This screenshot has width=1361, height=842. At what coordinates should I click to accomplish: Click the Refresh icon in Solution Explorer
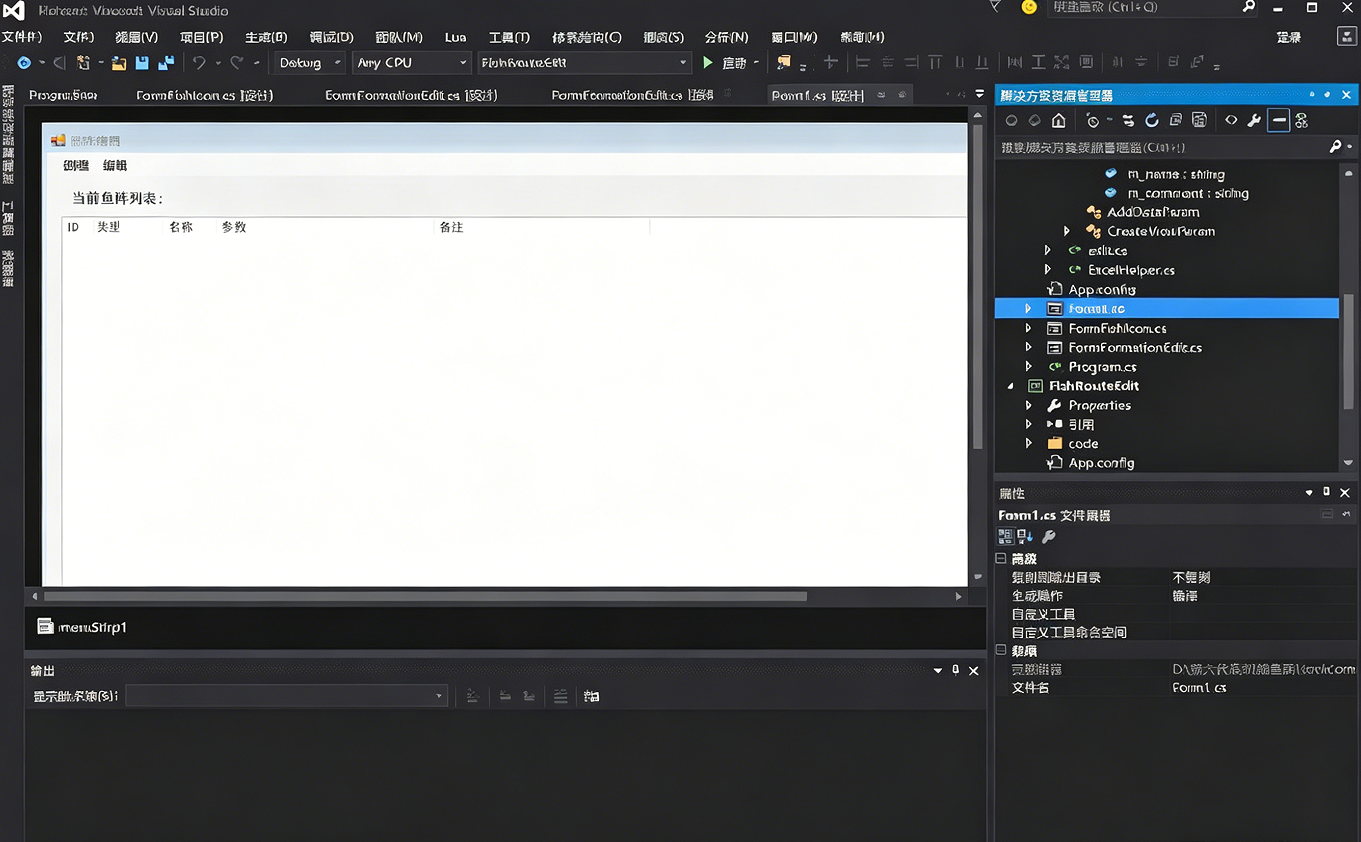pyautogui.click(x=1152, y=121)
